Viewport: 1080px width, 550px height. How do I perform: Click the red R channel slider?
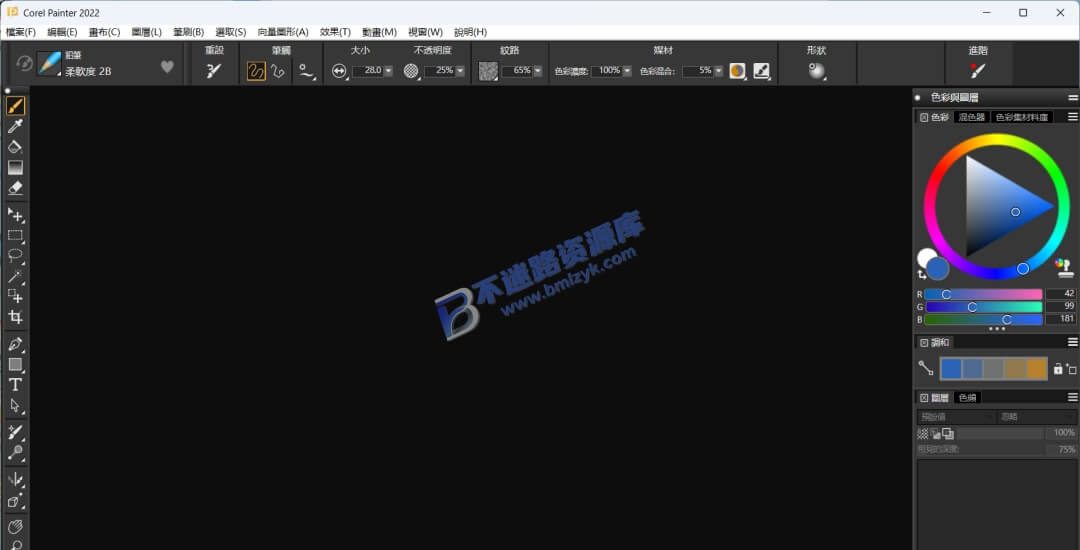point(983,294)
